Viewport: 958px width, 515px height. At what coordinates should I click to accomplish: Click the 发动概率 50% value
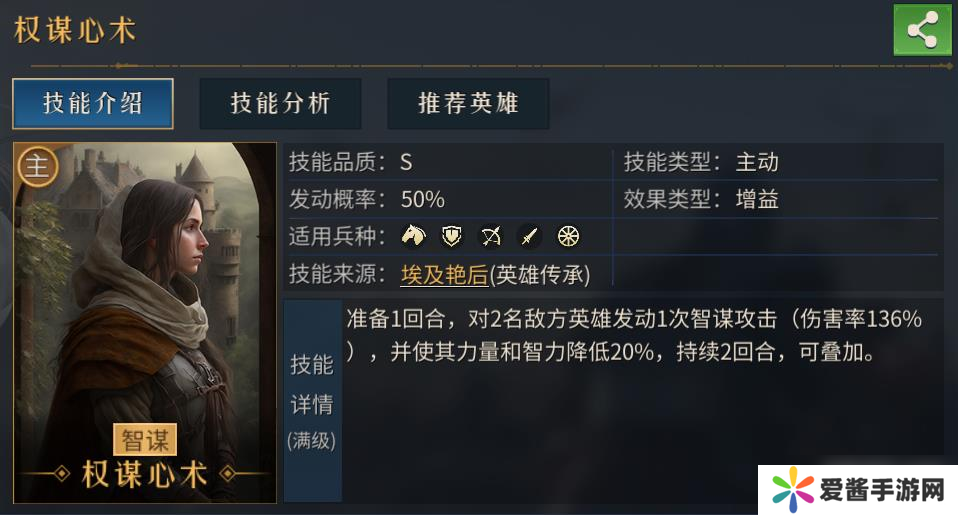tap(423, 199)
